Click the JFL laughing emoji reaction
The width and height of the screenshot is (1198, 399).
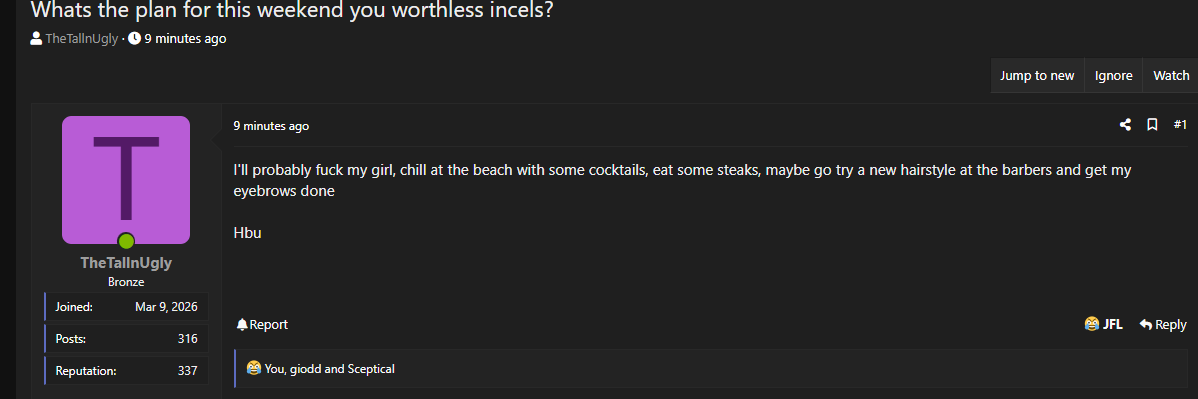pos(1091,324)
